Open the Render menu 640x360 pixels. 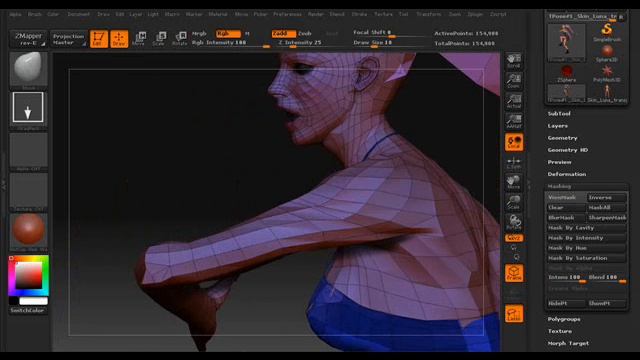coord(316,14)
